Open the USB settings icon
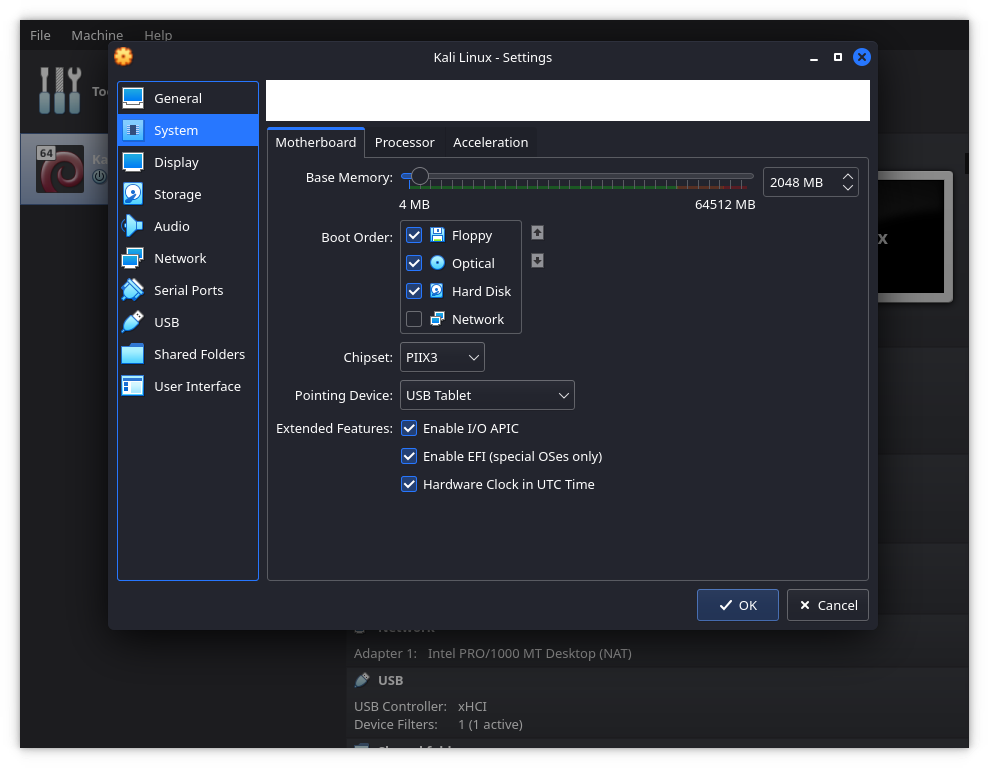This screenshot has height=768, width=989. point(133,322)
